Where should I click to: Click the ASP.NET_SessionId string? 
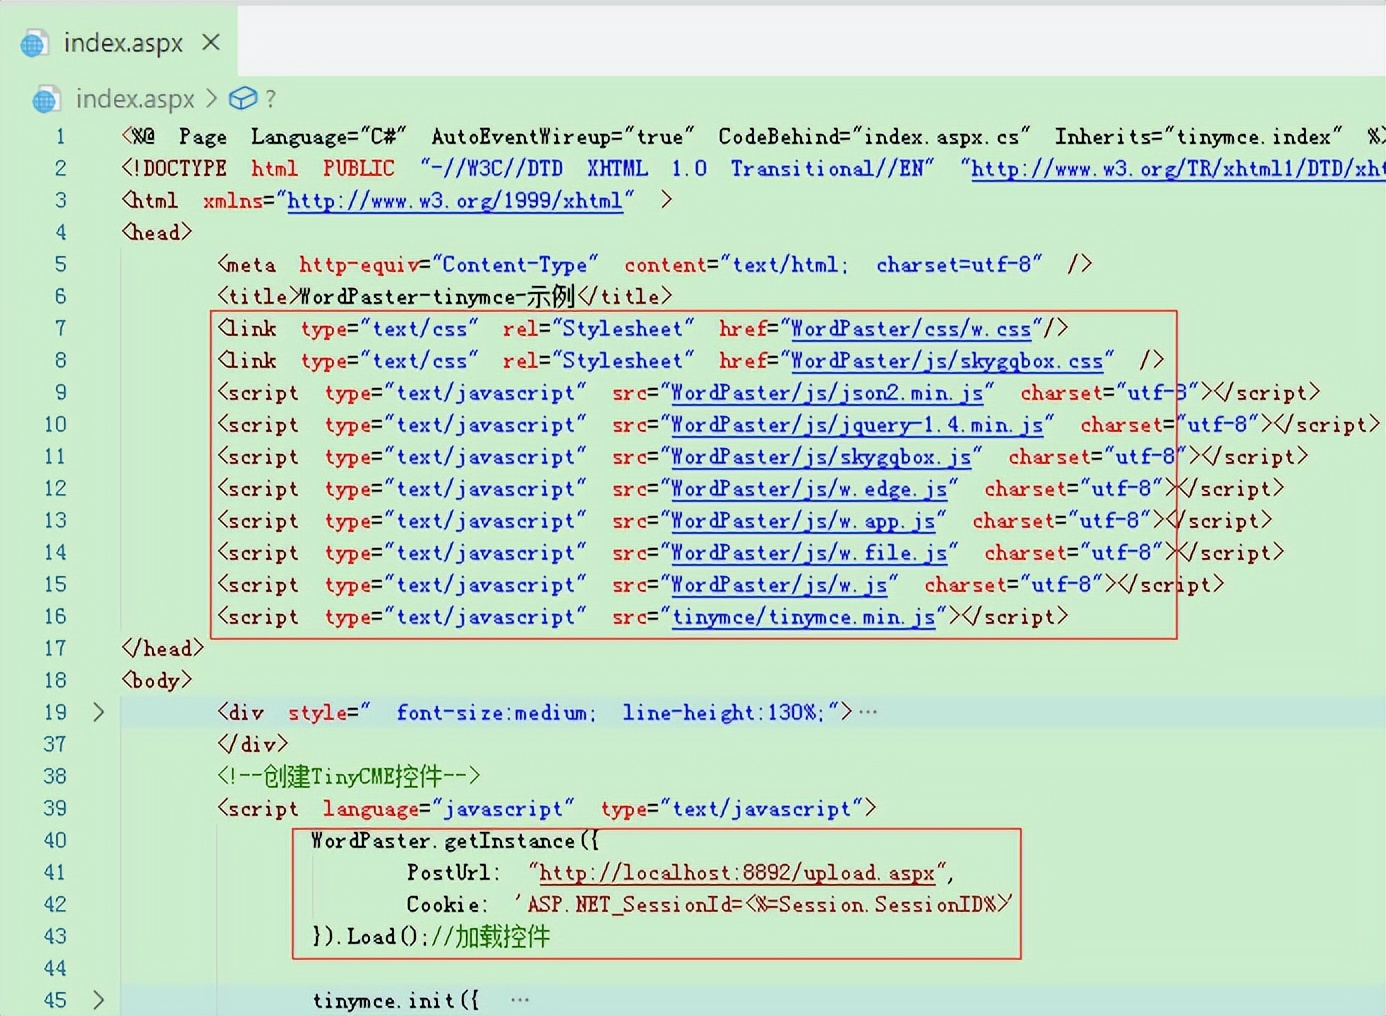pos(764,905)
